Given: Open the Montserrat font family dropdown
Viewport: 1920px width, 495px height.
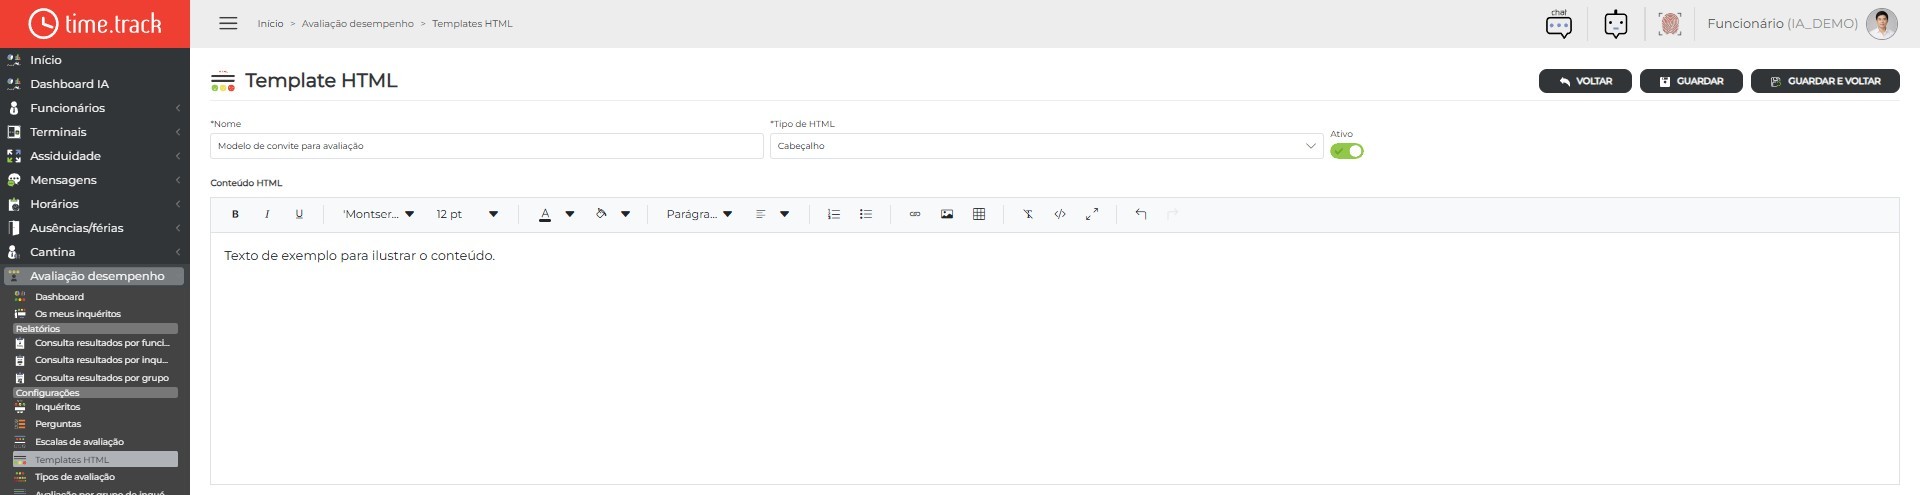Looking at the screenshot, I should [378, 214].
